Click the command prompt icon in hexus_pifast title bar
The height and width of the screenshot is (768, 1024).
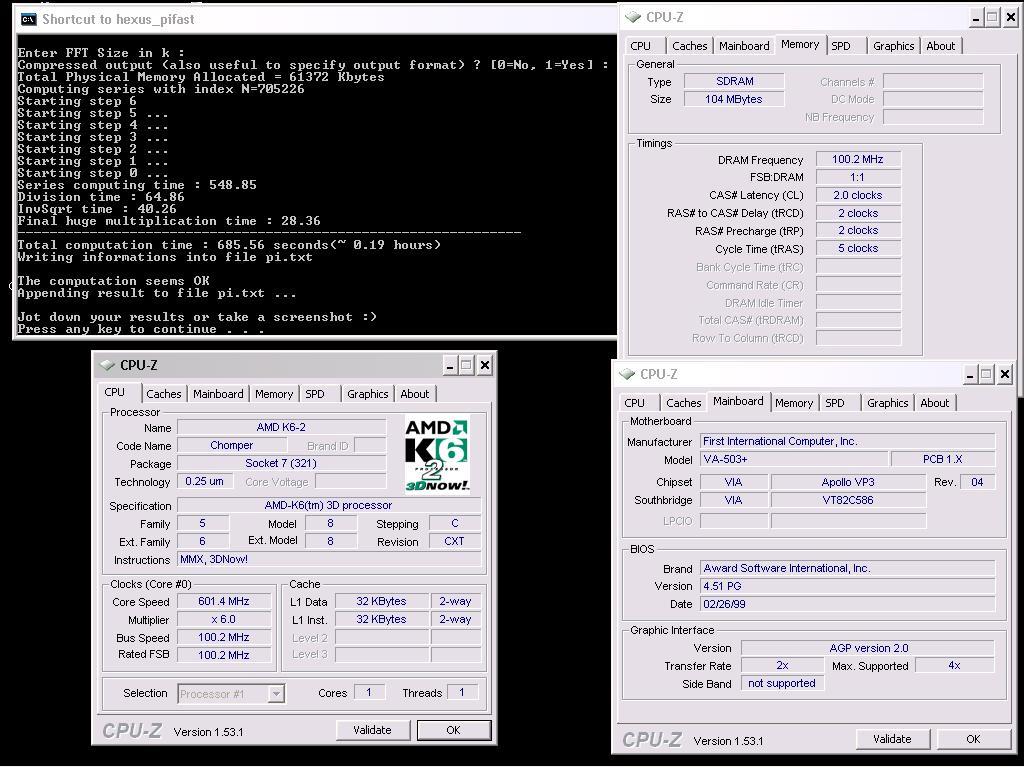click(x=28, y=20)
